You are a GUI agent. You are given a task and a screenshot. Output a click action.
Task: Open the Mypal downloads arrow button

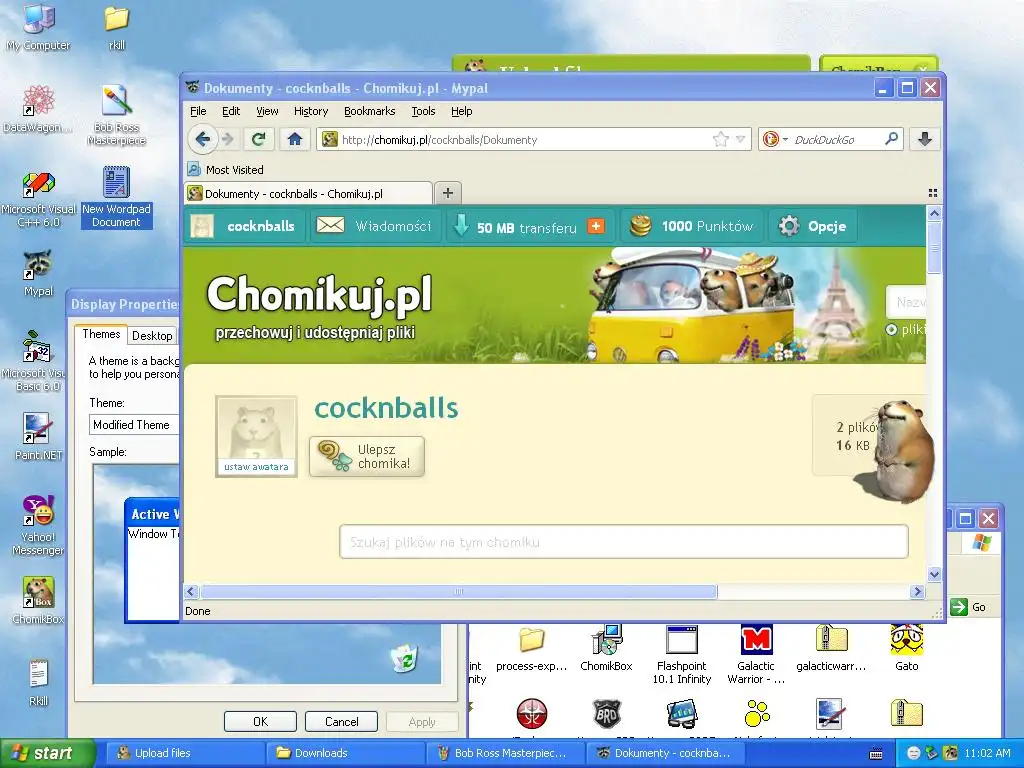(x=924, y=139)
